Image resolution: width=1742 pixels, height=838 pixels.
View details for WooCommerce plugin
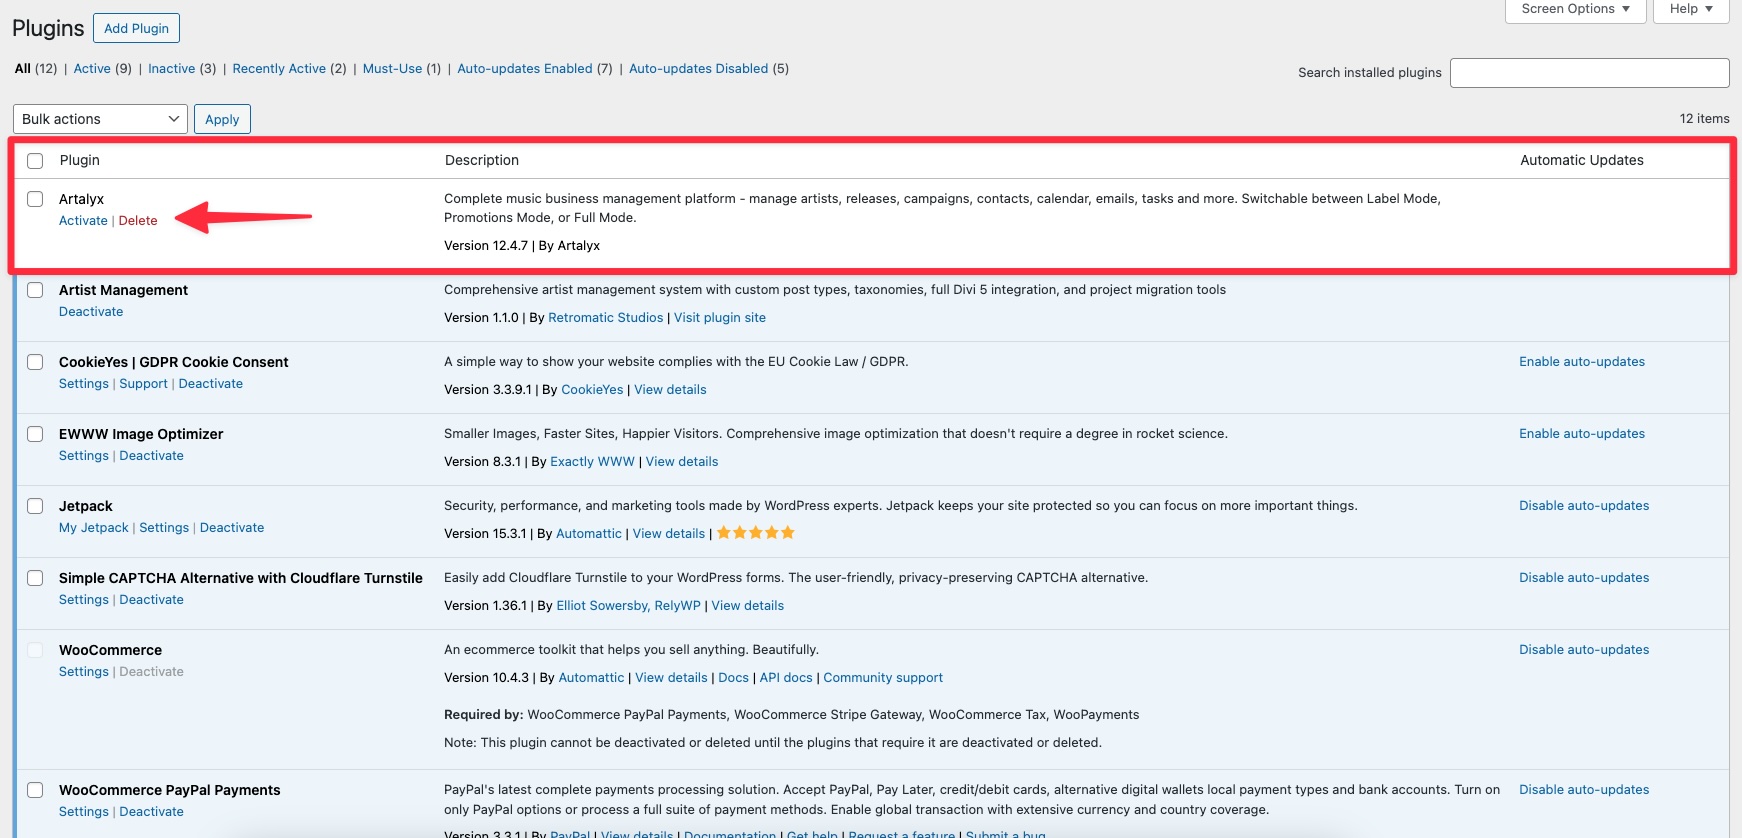(671, 678)
